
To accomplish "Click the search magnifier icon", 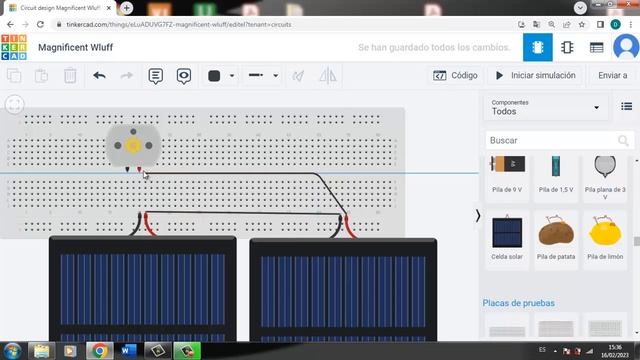I will click(x=623, y=141).
